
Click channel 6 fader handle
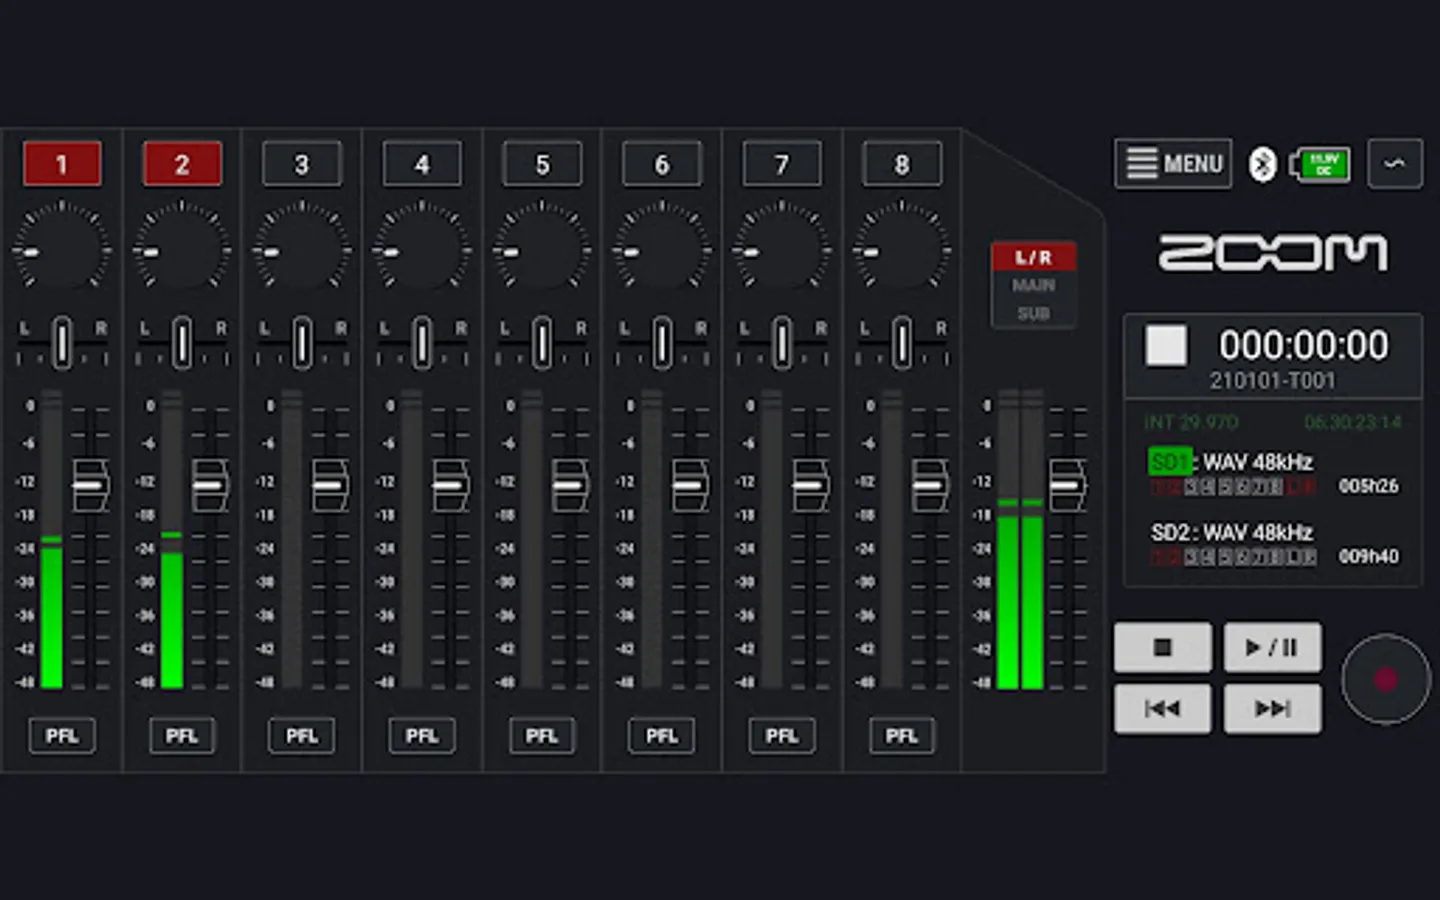(x=690, y=485)
